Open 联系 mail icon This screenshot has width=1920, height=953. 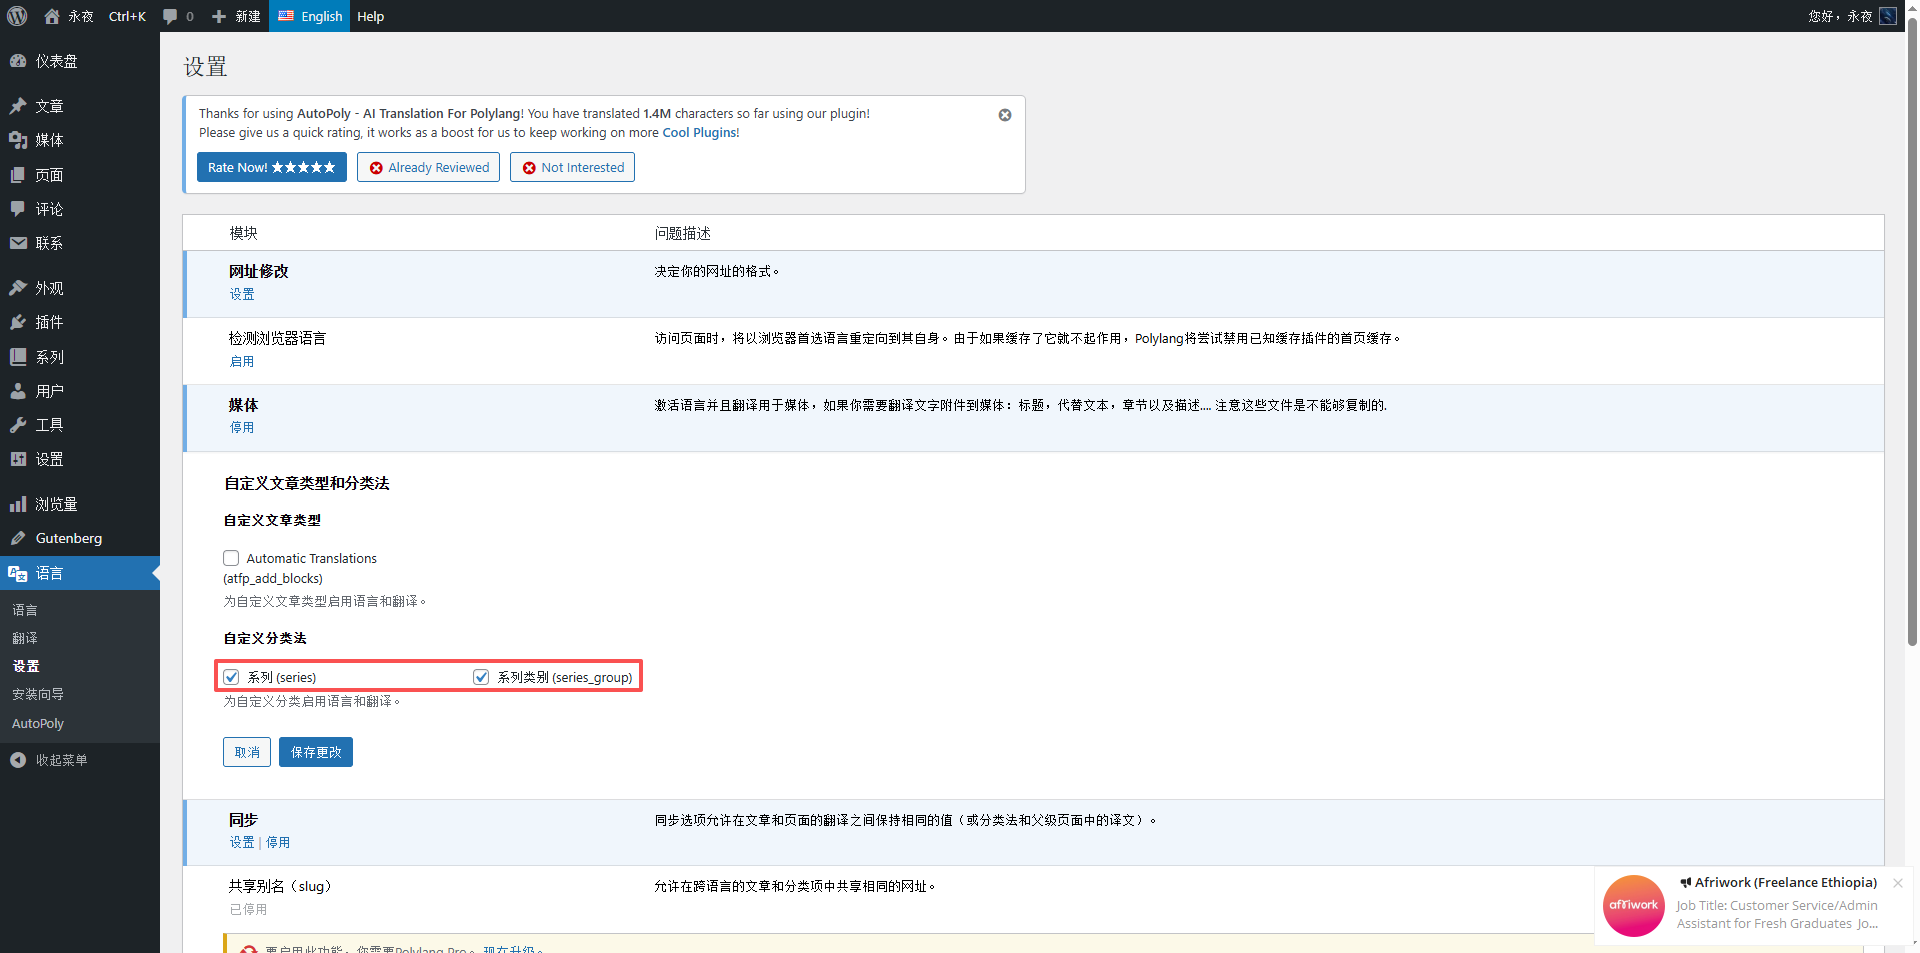click(x=18, y=243)
